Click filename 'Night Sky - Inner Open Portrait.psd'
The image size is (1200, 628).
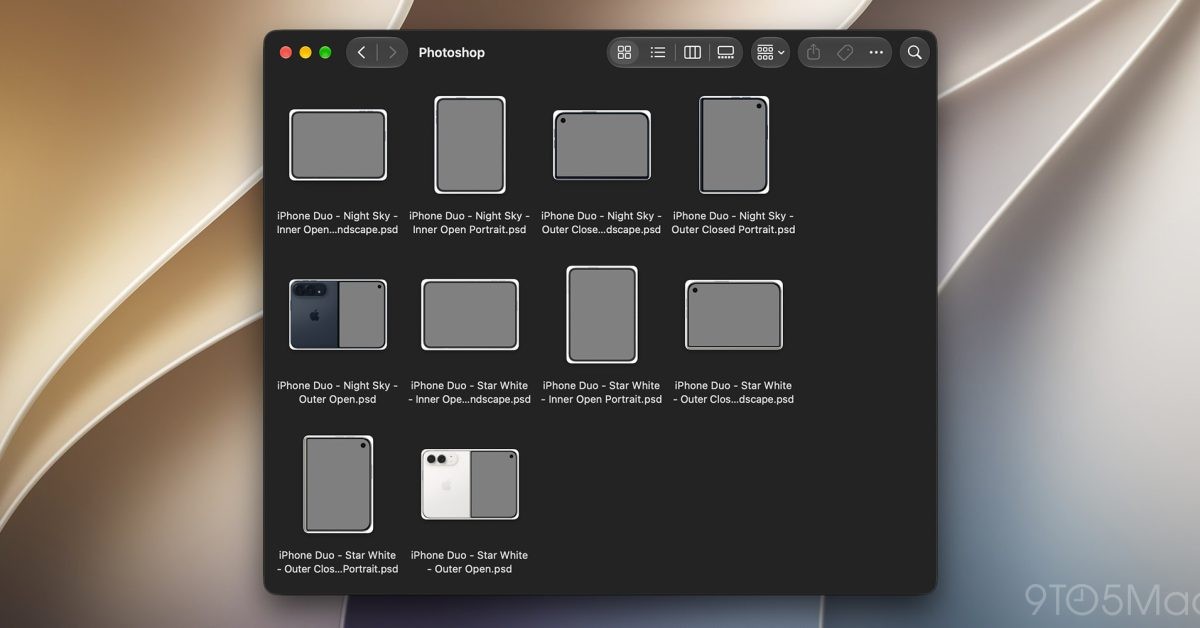point(470,223)
